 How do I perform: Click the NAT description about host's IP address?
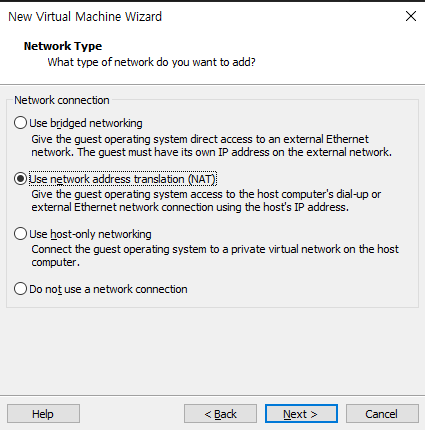pyautogui.click(x=206, y=201)
